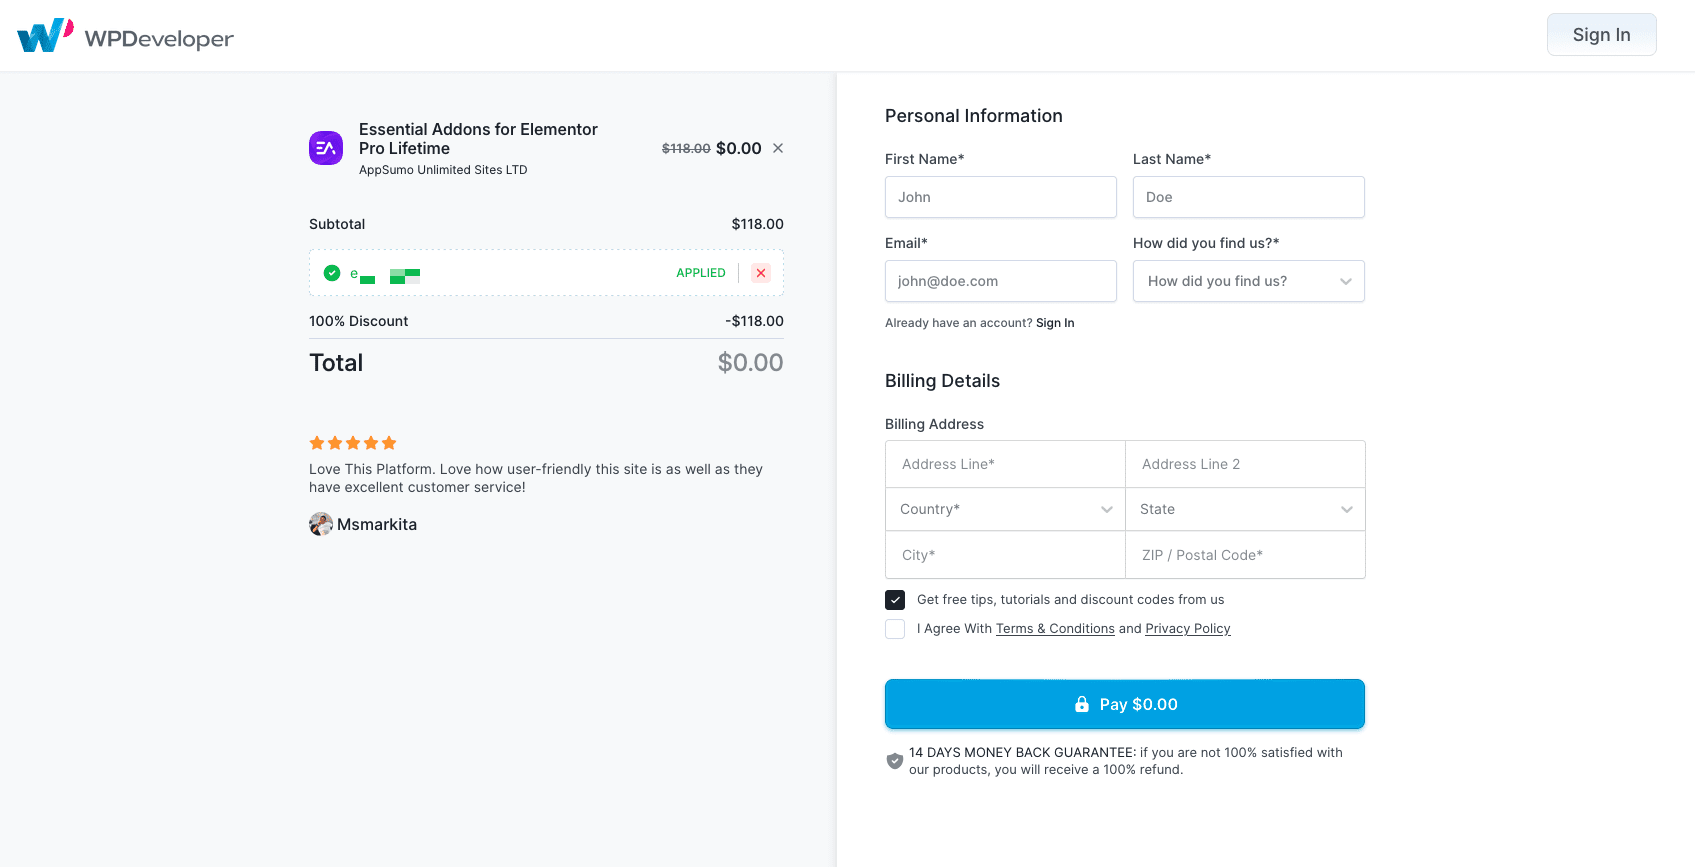1695x867 pixels.
Task: Click the five-star rating icons
Action: point(353,443)
